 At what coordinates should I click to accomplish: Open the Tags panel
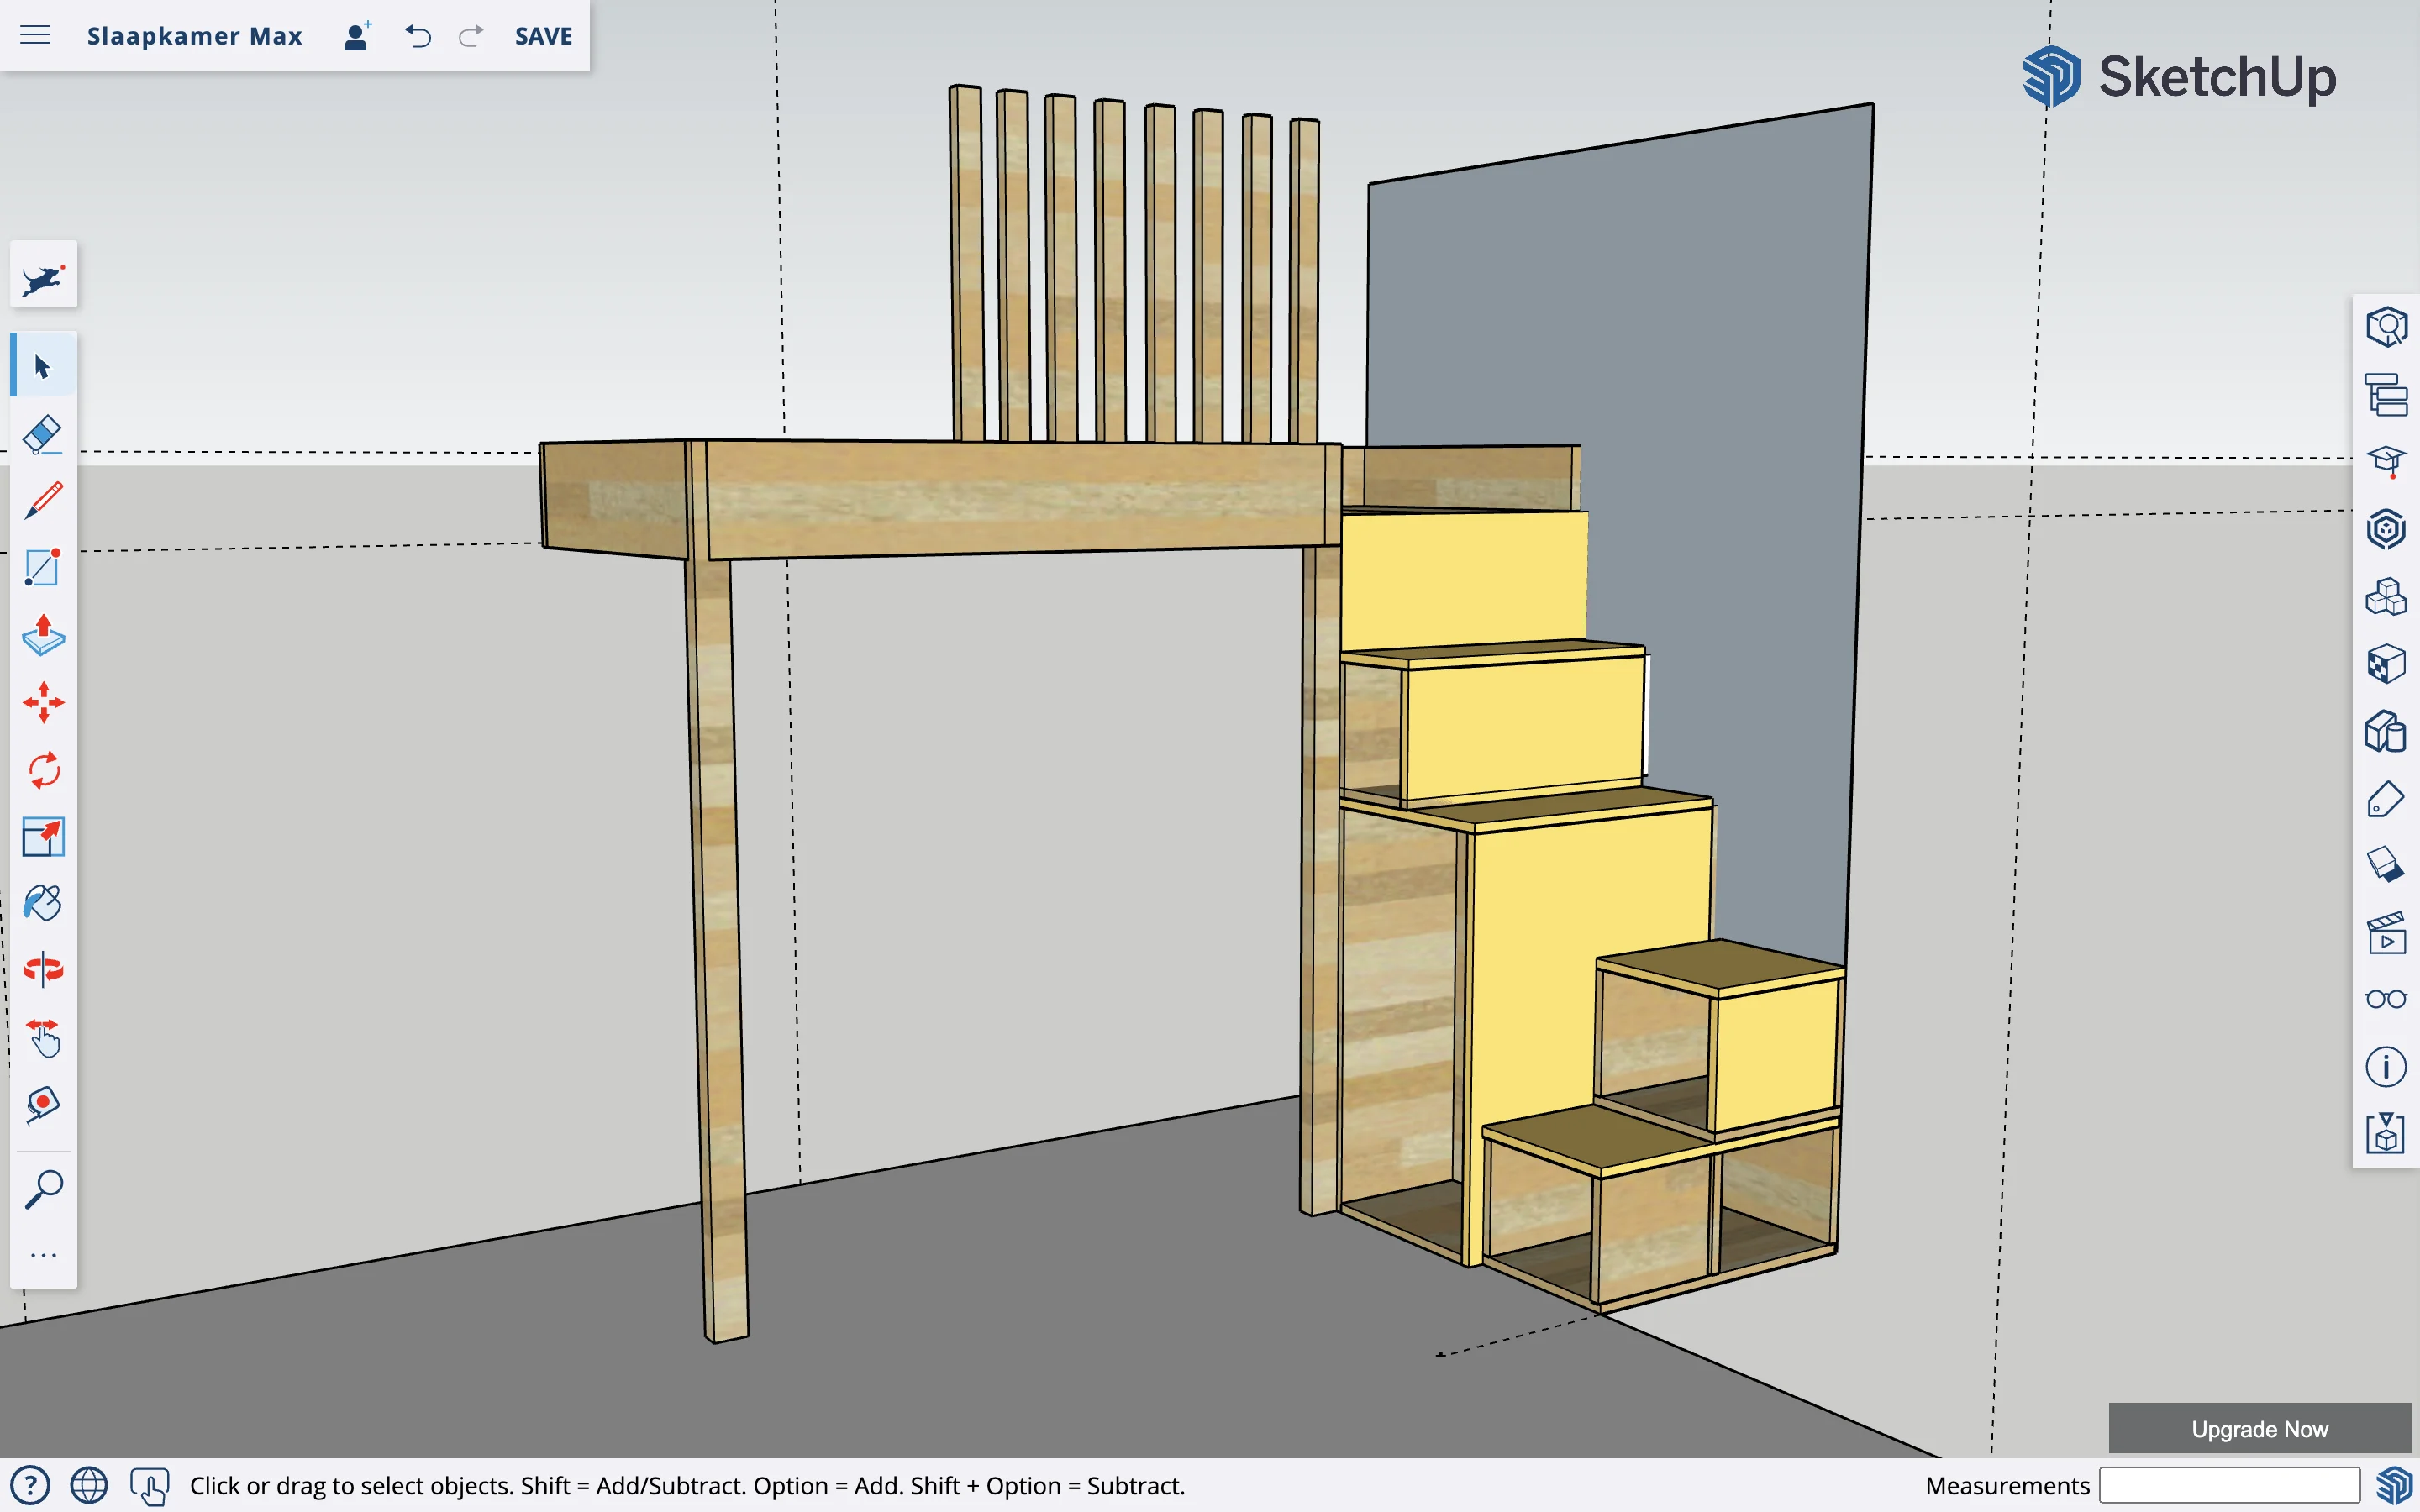pyautogui.click(x=2386, y=798)
